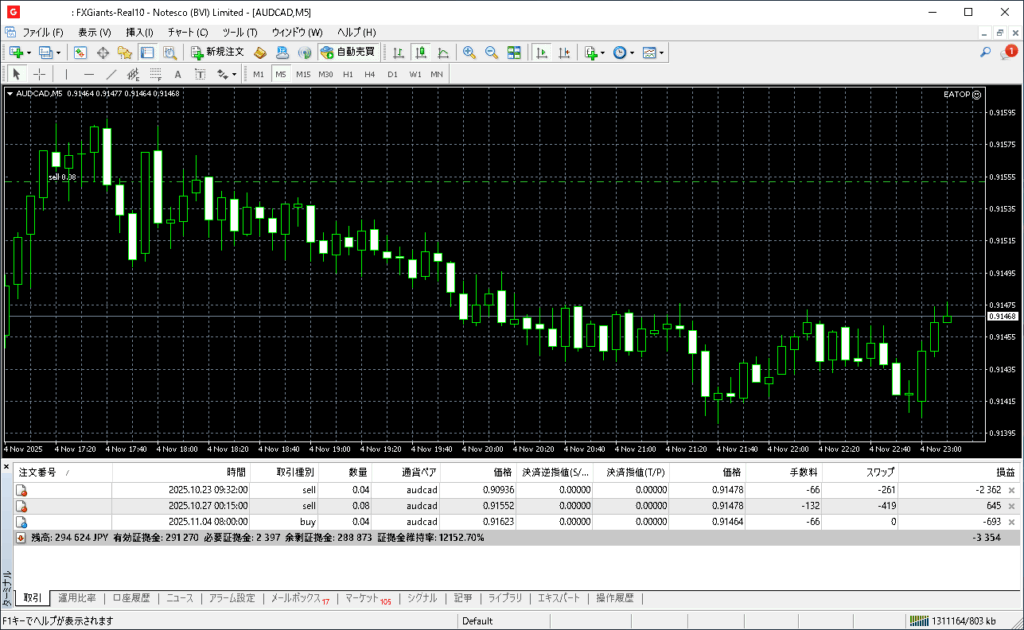Close the first sell audcad order

coord(1011,490)
